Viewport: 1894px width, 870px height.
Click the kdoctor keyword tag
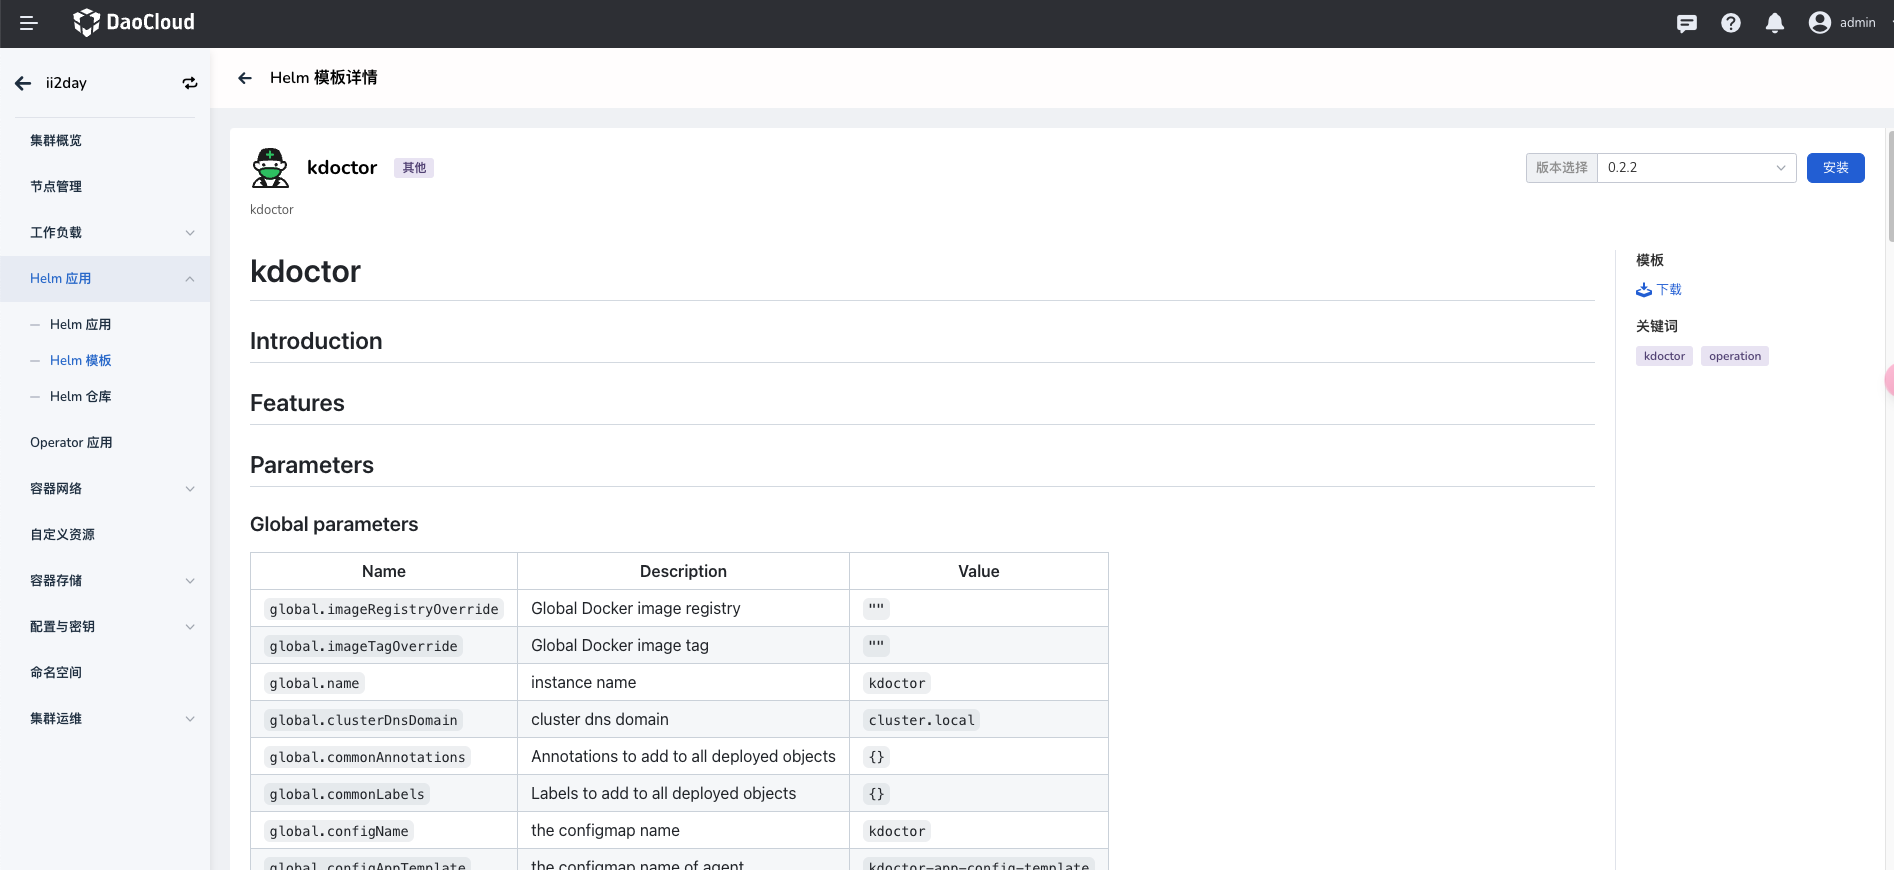[1664, 356]
